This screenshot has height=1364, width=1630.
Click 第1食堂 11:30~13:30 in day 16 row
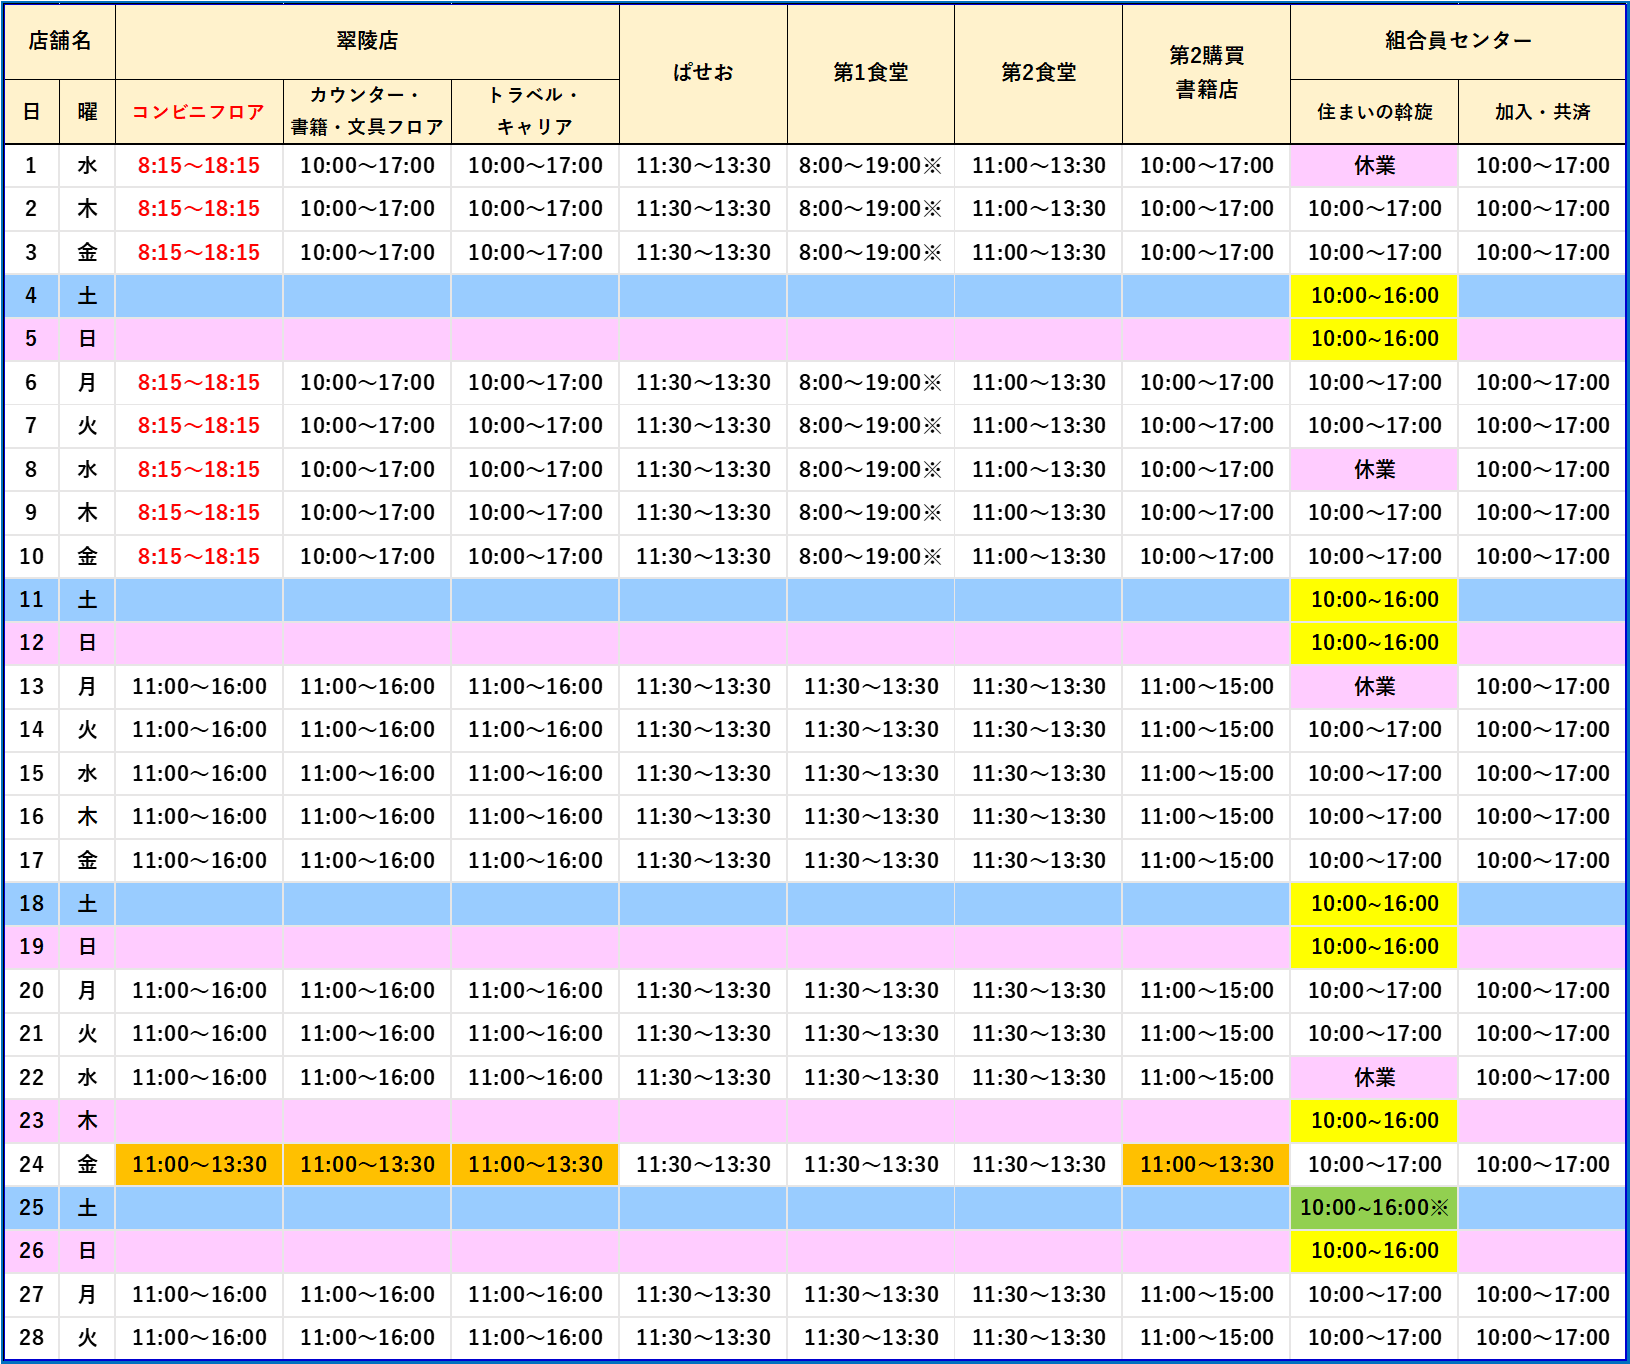click(x=871, y=817)
